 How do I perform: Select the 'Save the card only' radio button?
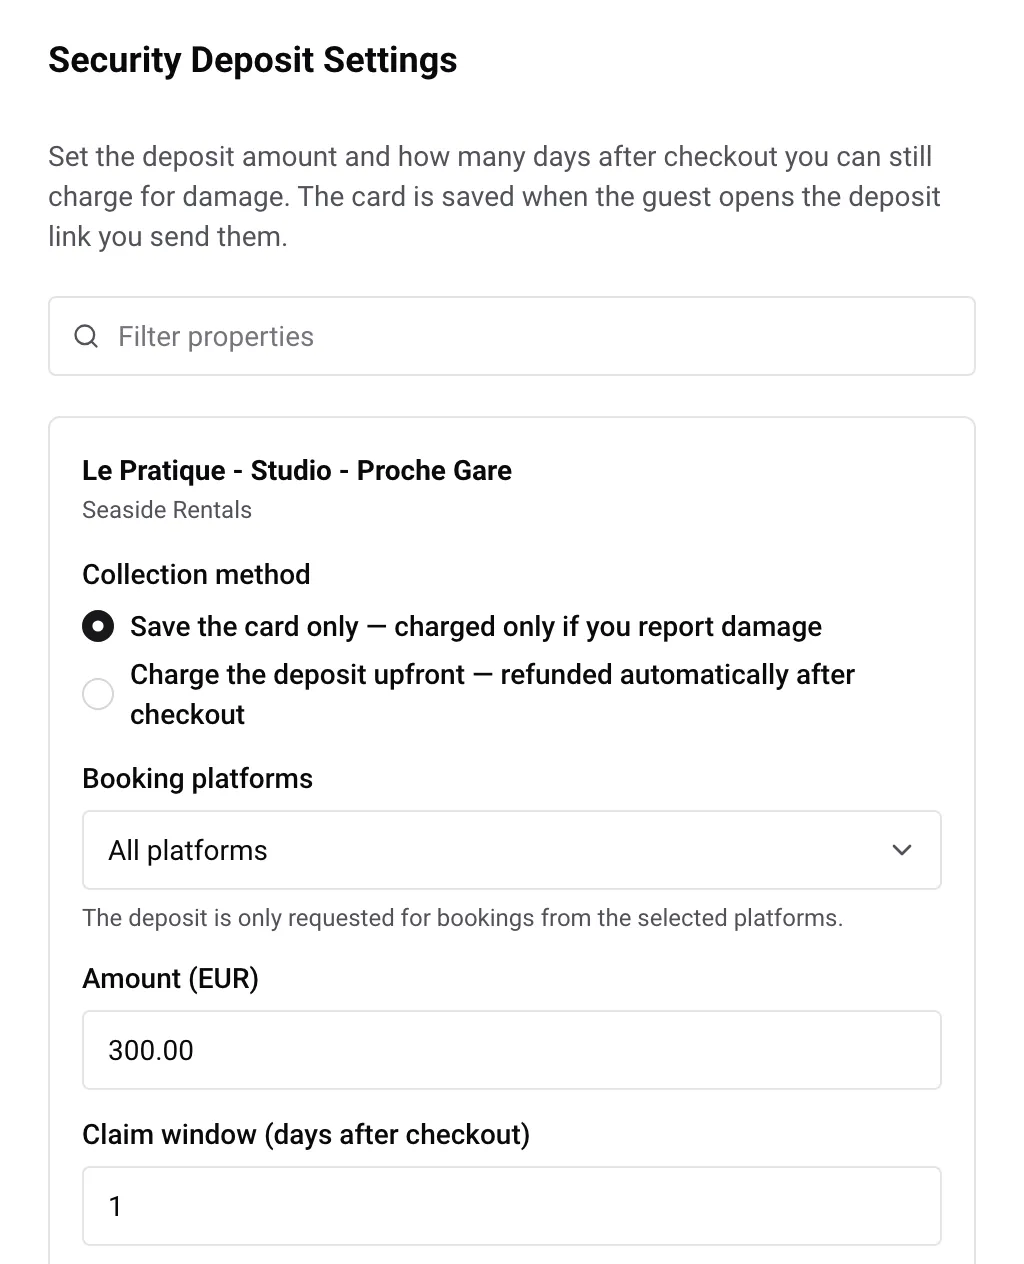98,627
